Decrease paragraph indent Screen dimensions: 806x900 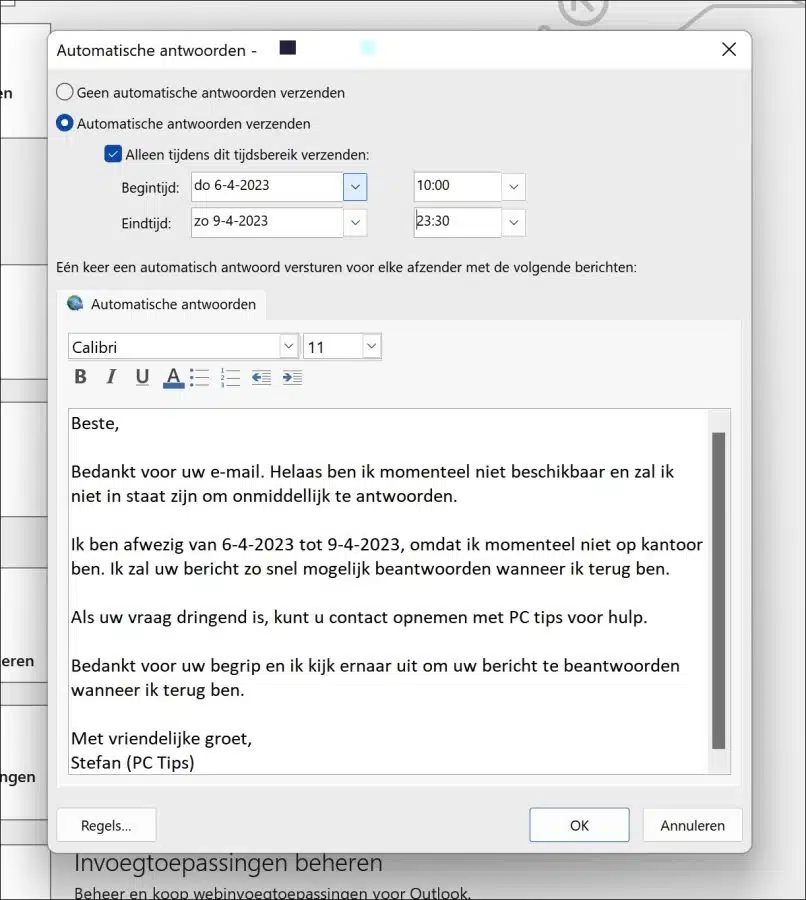coord(261,377)
